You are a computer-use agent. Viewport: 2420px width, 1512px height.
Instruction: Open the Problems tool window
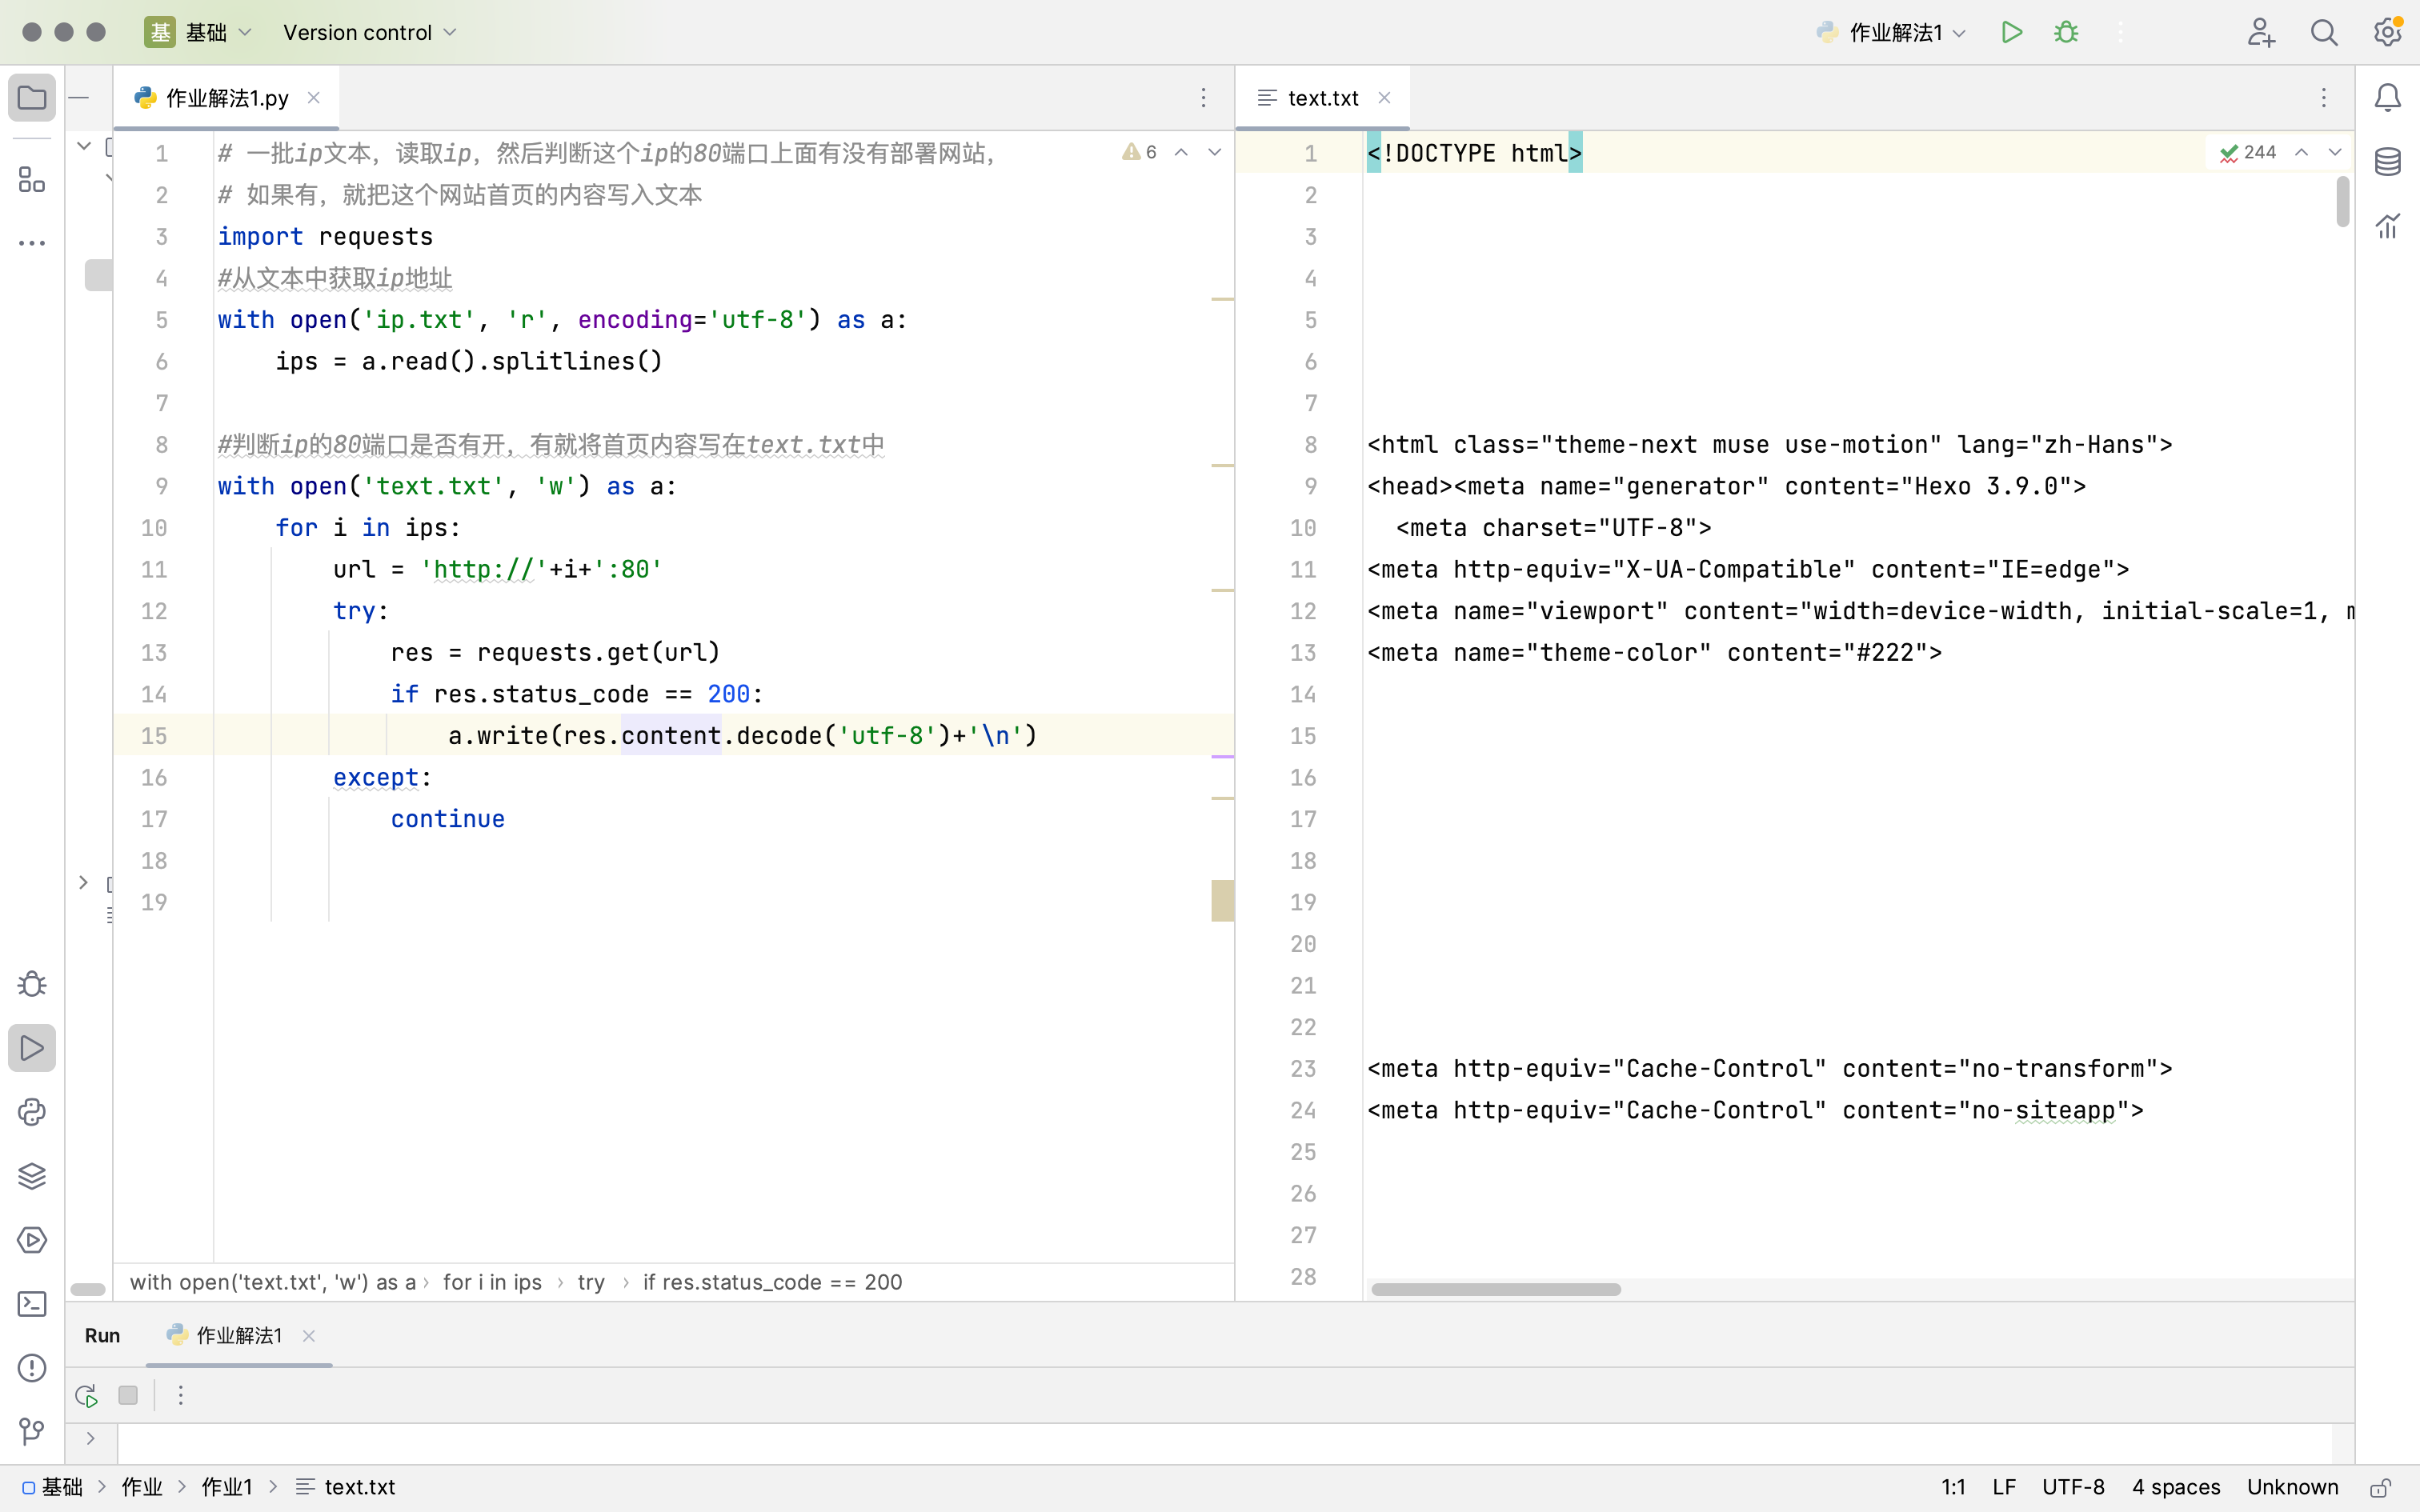32,1368
